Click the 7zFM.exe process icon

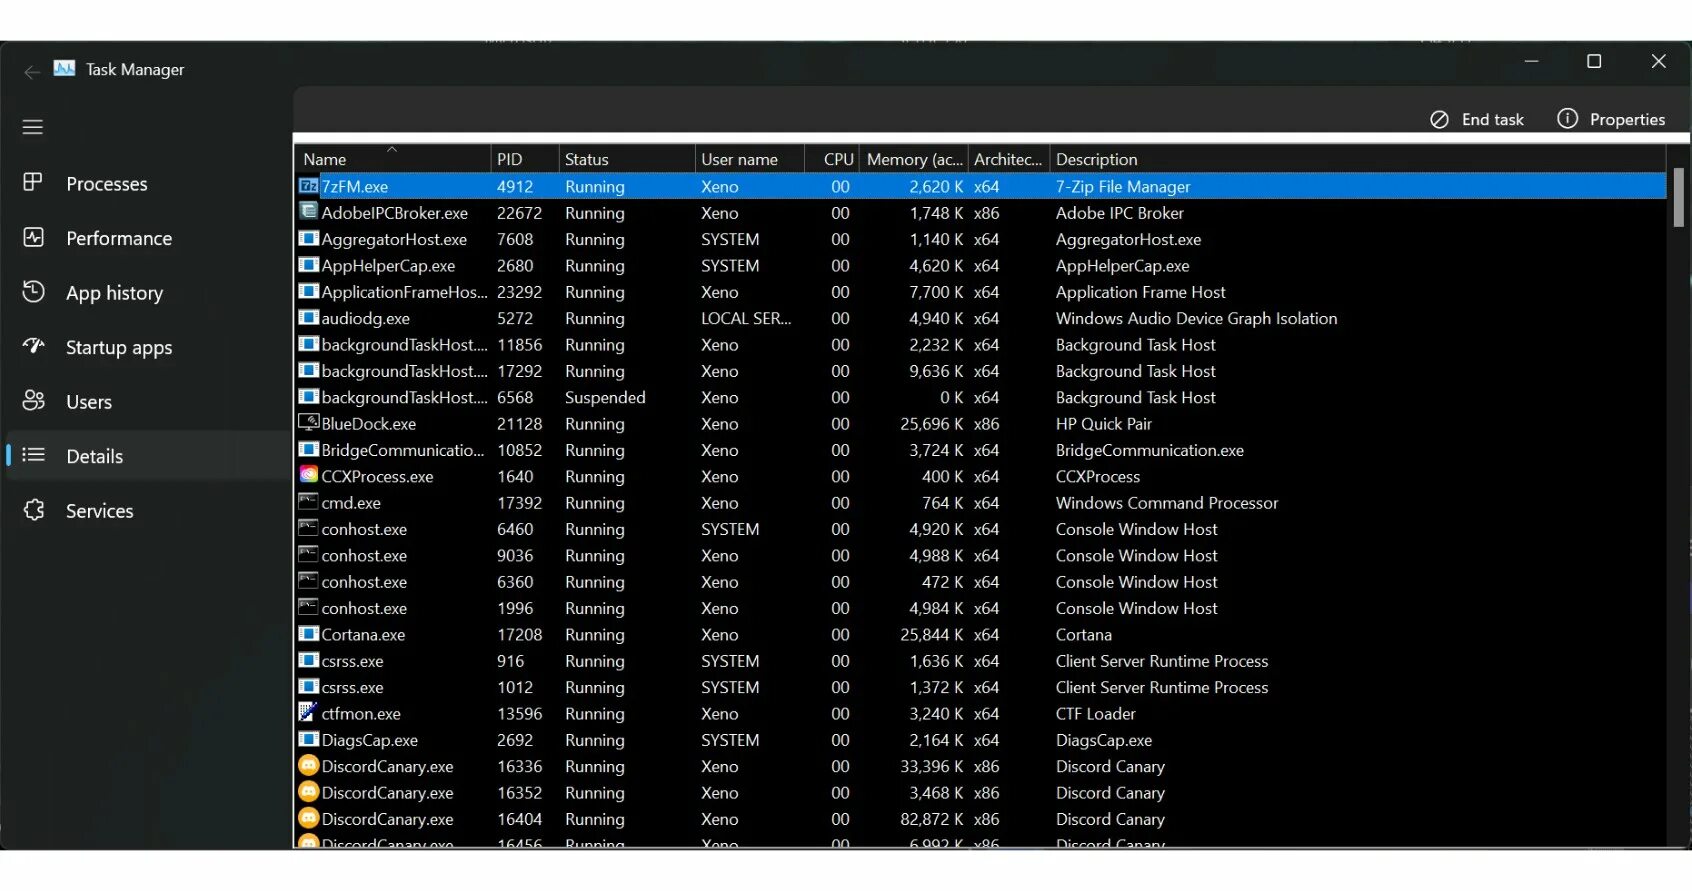point(309,186)
